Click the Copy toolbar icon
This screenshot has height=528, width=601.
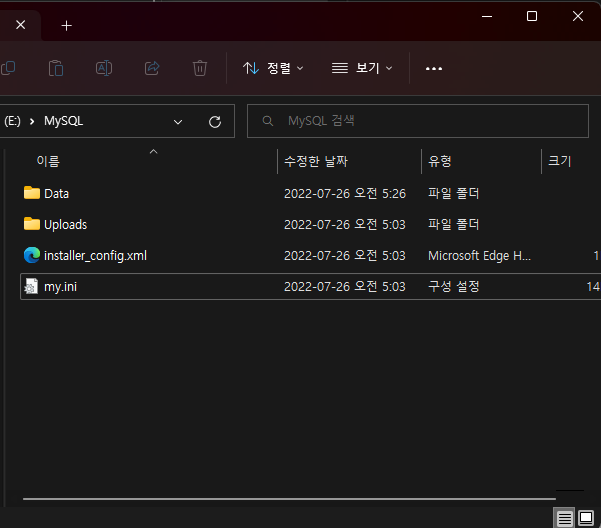click(x=8, y=69)
